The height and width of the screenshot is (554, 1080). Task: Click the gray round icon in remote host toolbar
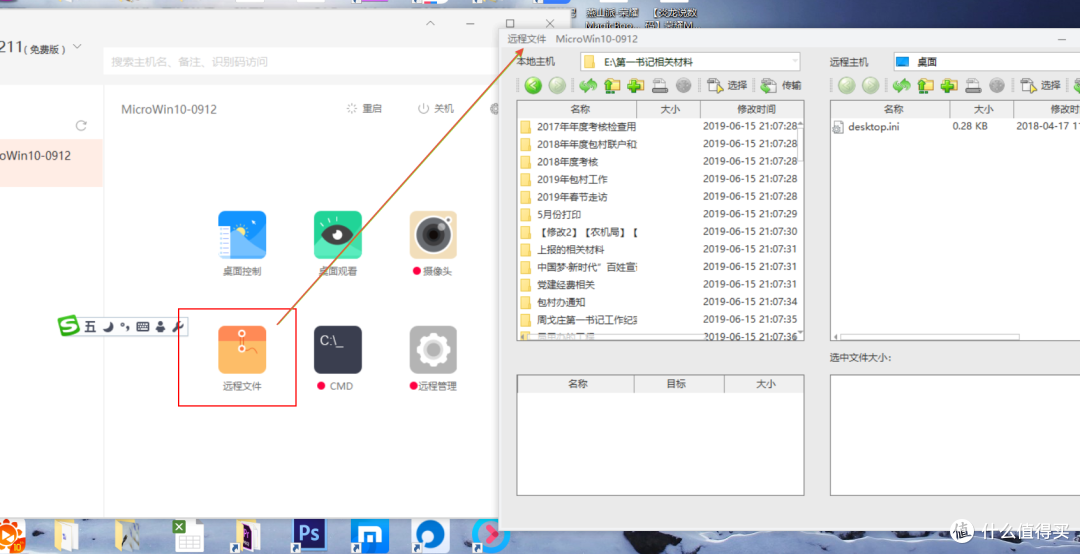click(997, 85)
